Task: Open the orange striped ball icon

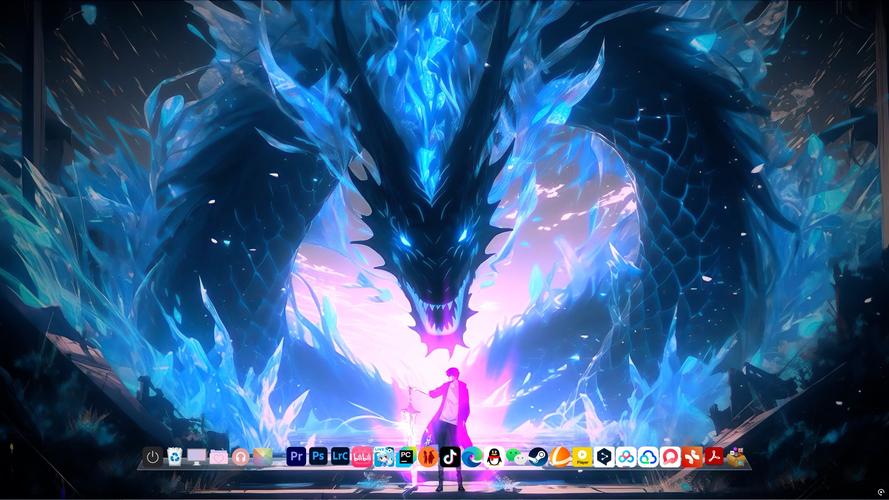Action: click(560, 456)
